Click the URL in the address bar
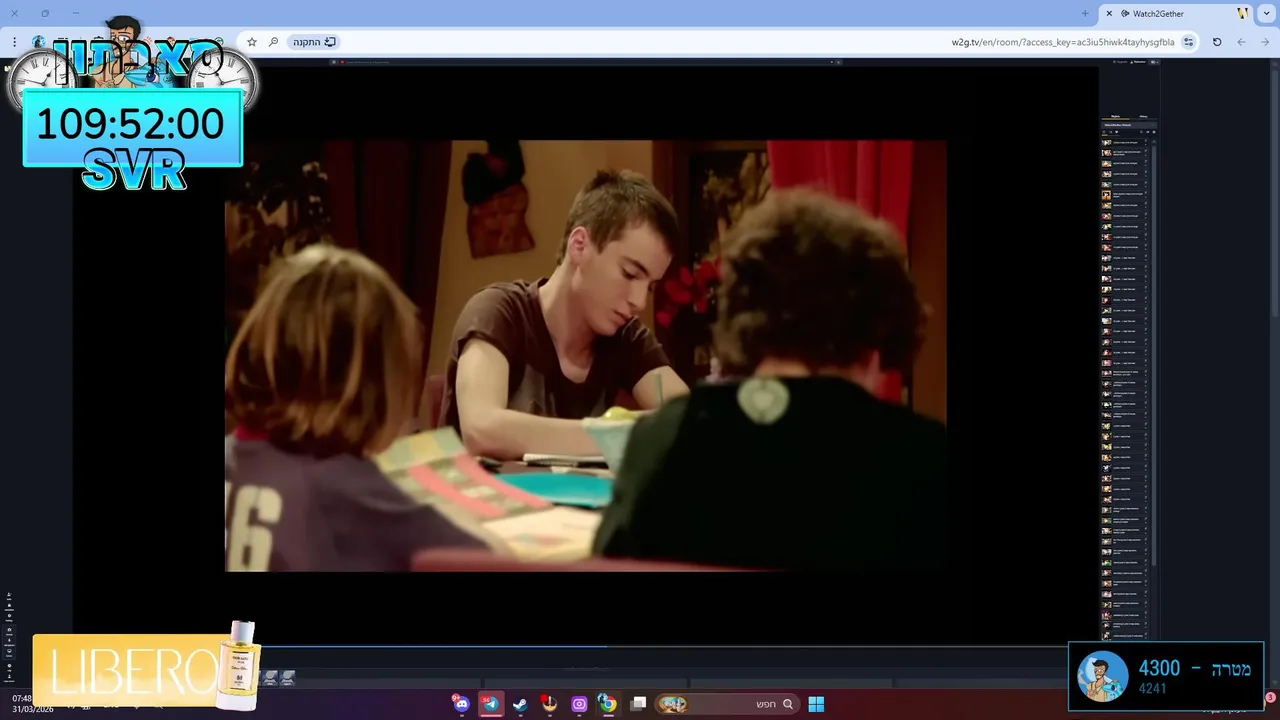 point(1063,42)
